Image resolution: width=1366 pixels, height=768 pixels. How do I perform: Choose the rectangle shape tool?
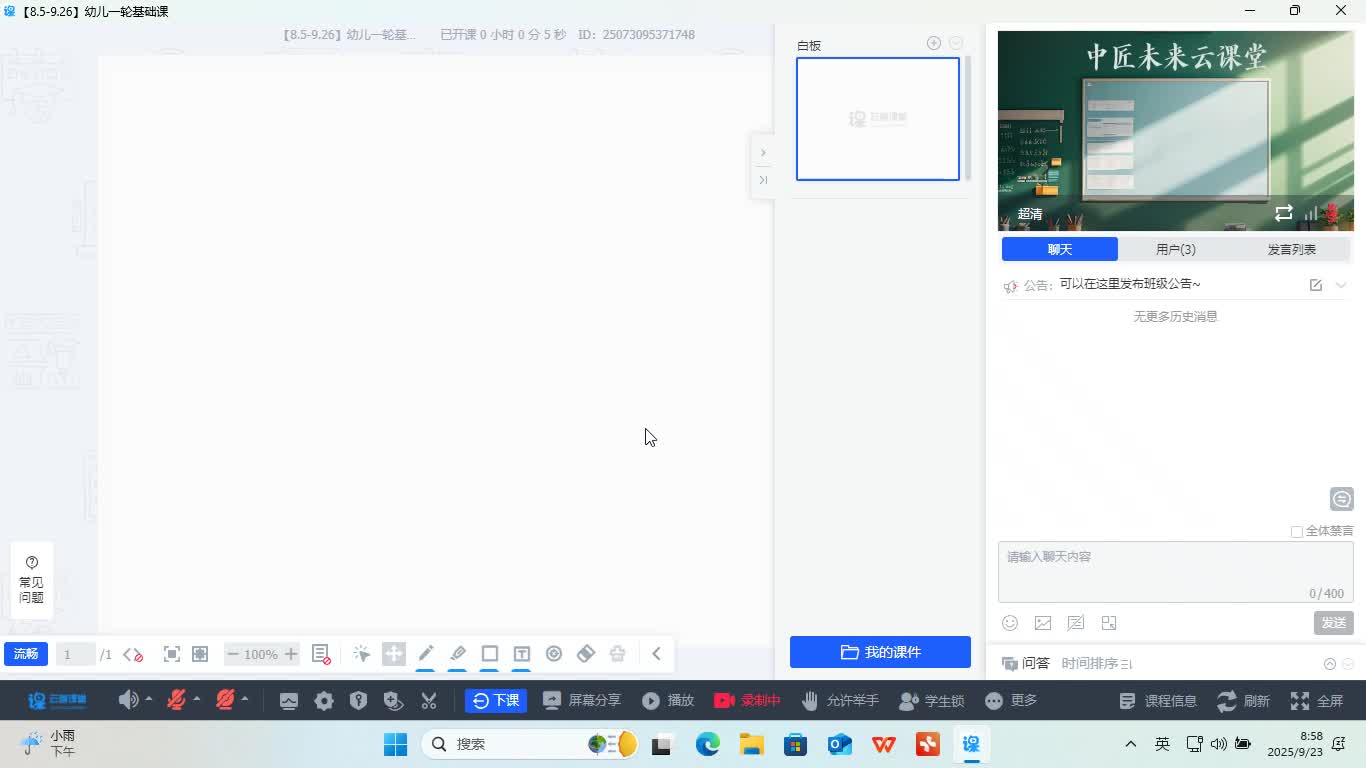coord(490,654)
